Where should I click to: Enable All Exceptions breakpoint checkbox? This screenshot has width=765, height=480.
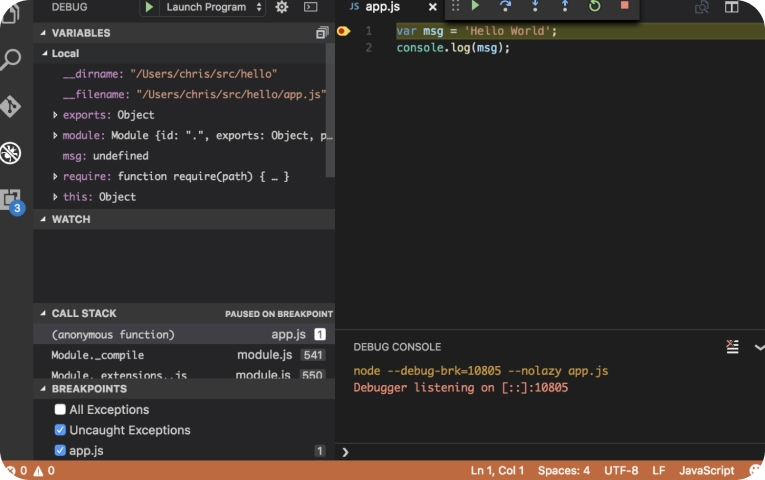click(60, 409)
